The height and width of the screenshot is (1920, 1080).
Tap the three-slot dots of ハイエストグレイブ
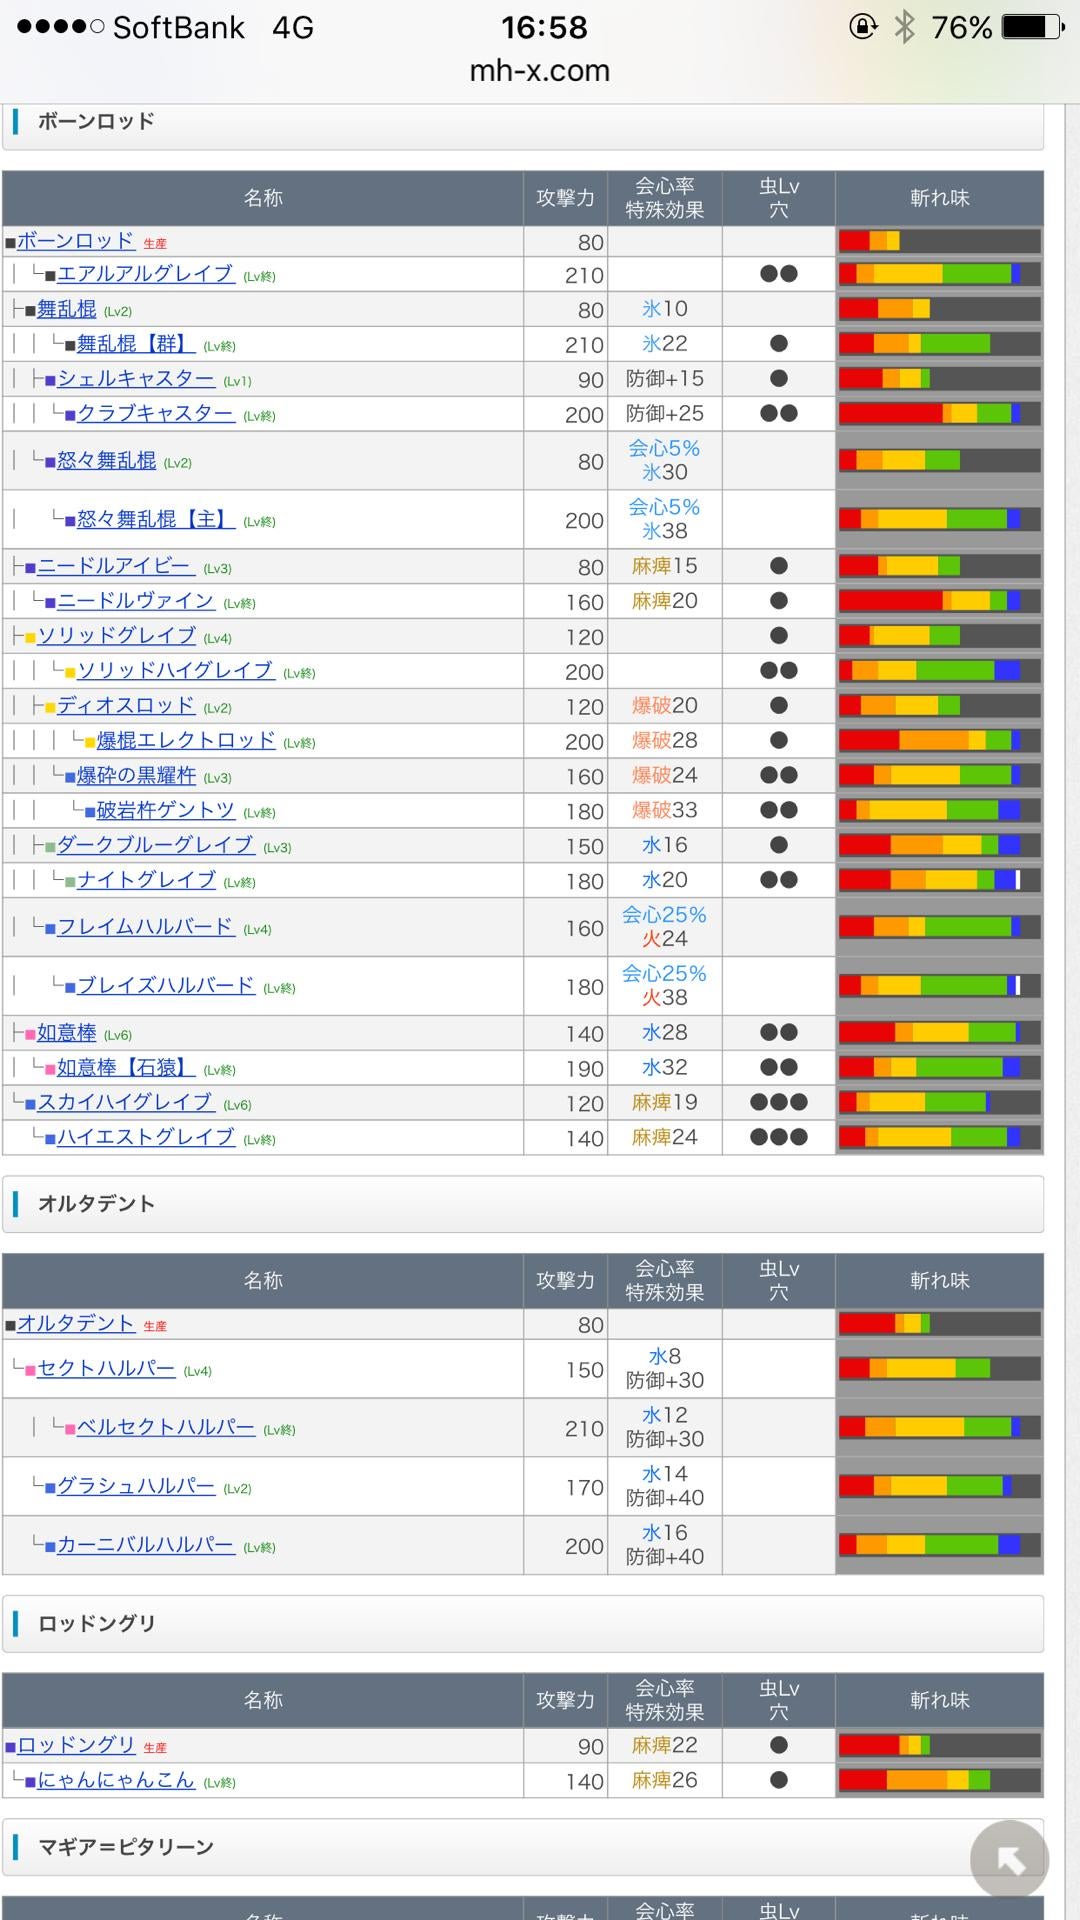779,1138
